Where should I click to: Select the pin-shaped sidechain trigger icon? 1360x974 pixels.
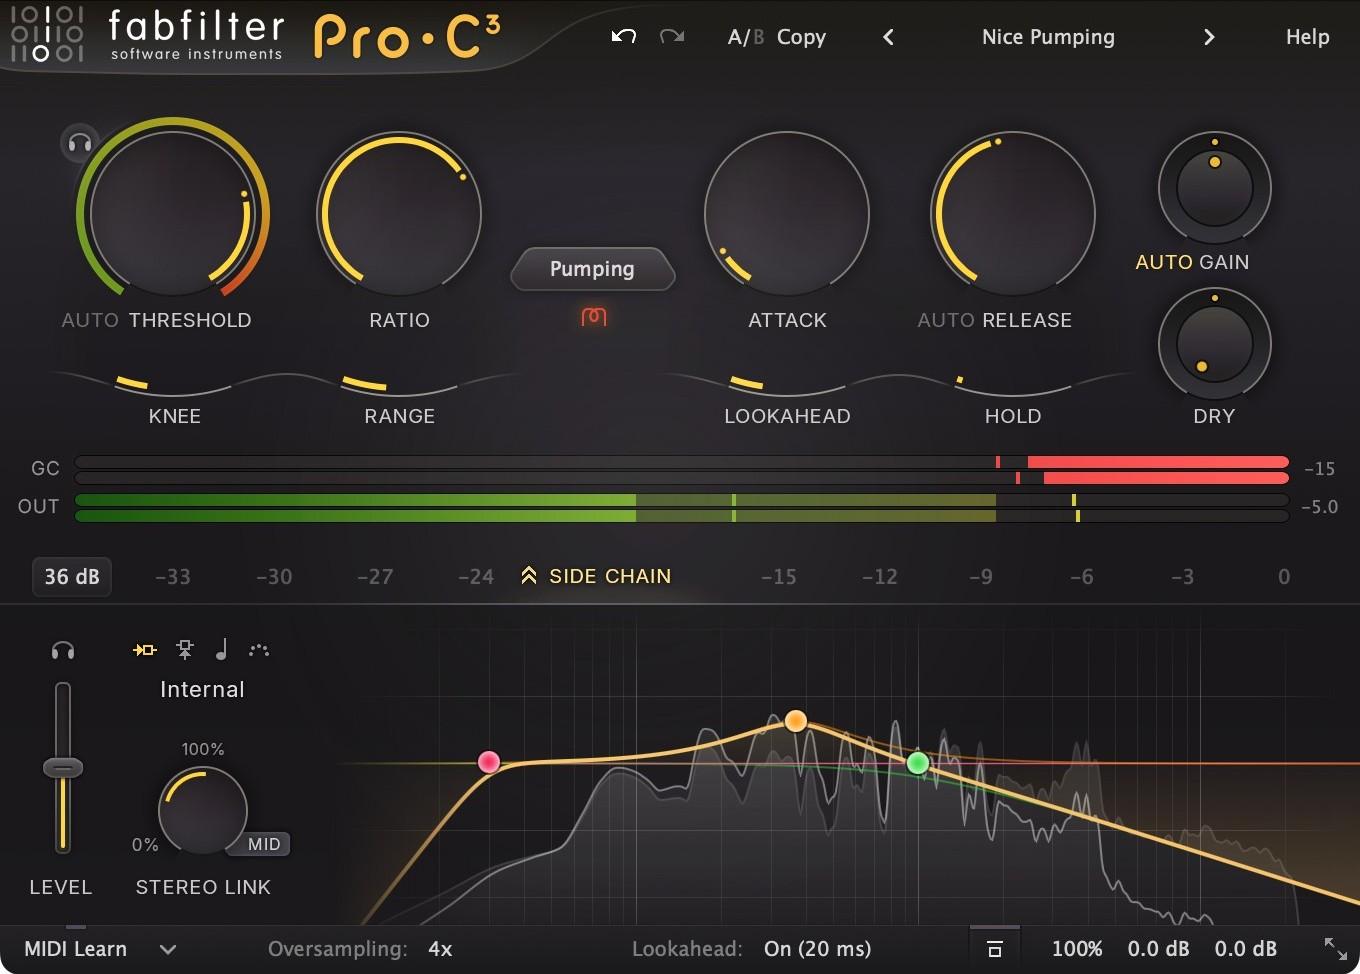click(x=184, y=649)
